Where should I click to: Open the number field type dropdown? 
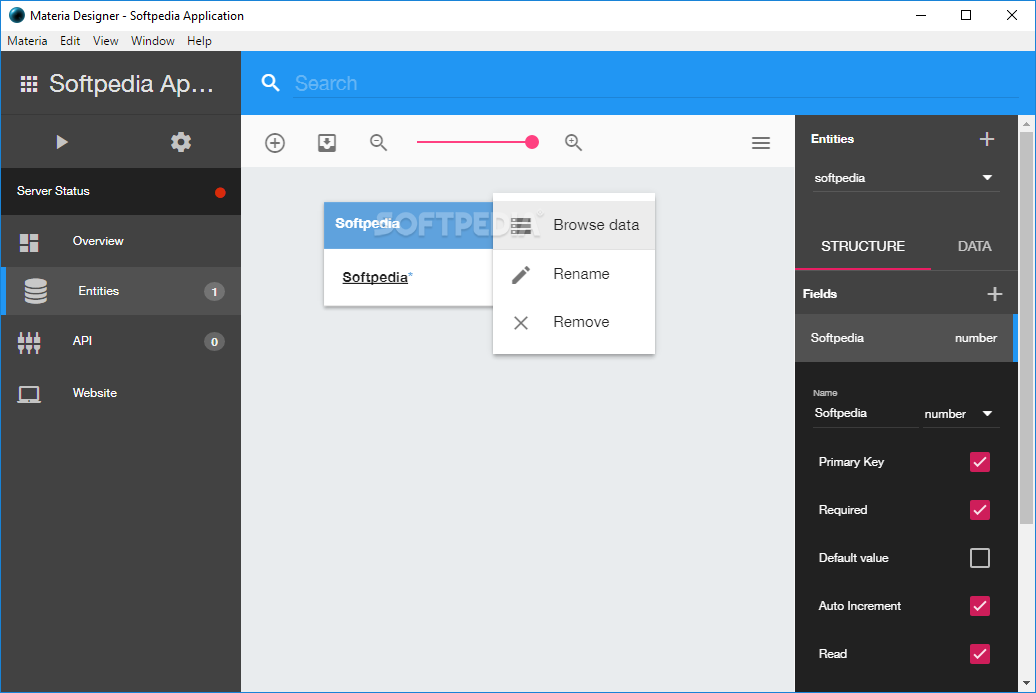point(961,414)
